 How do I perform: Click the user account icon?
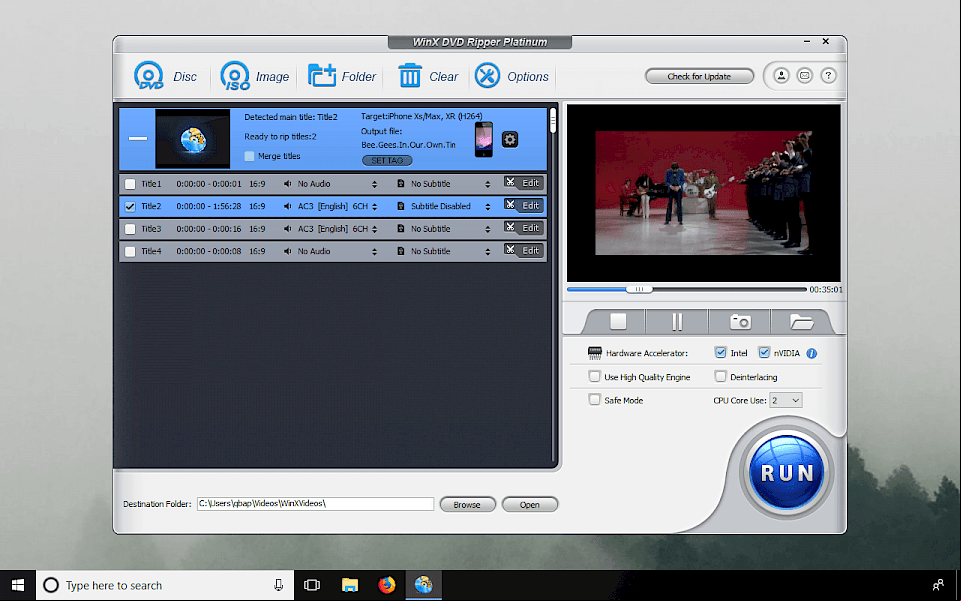pos(781,75)
